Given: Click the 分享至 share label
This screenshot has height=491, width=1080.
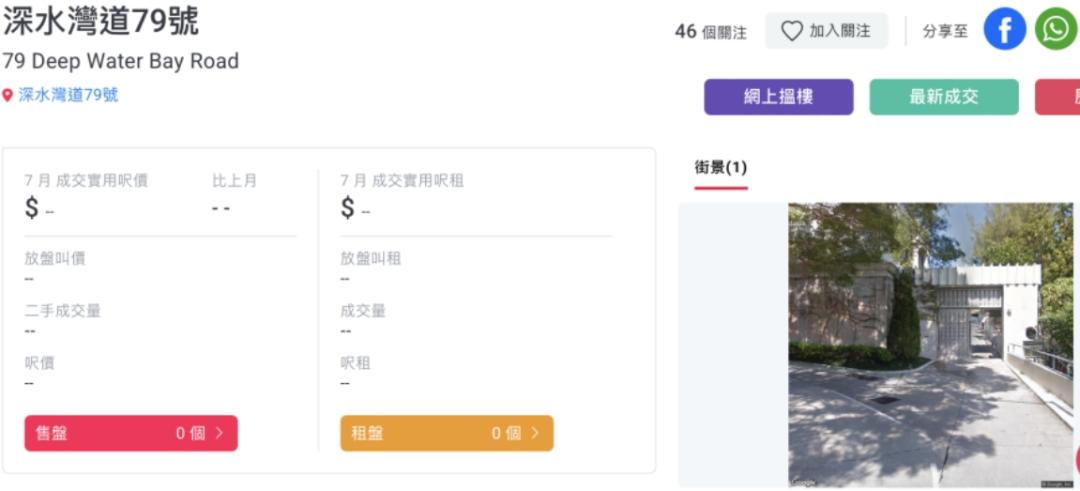Looking at the screenshot, I should 944,31.
